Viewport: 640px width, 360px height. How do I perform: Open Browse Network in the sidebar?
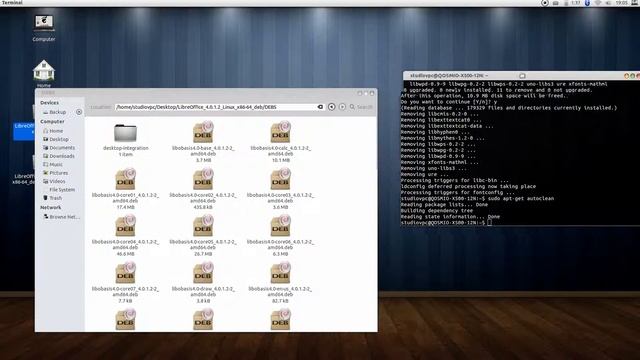62,217
